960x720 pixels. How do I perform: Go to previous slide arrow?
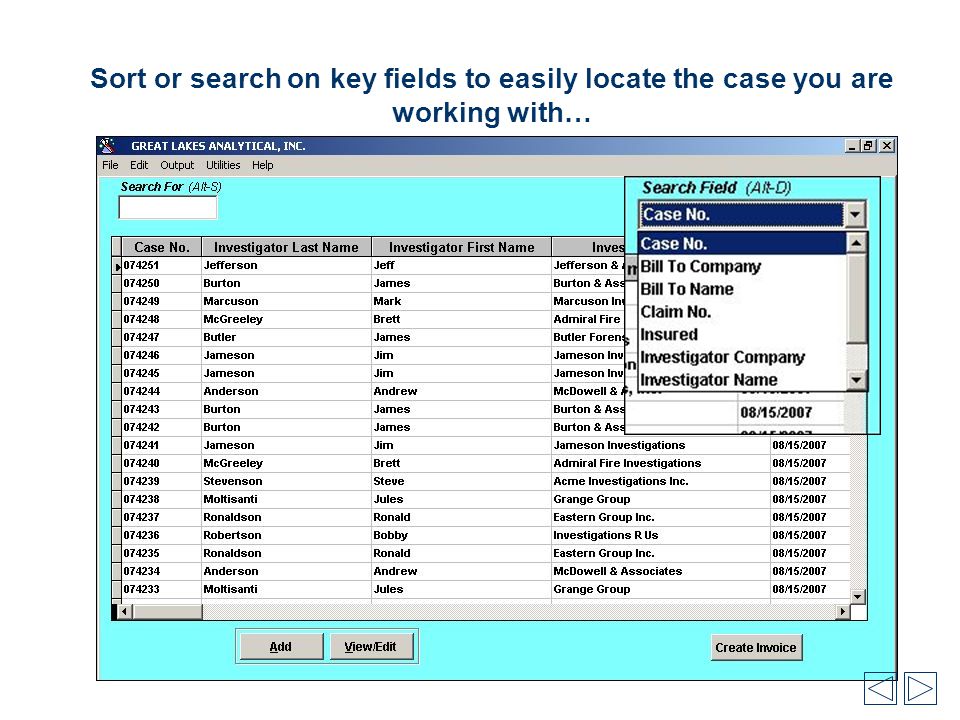pos(880,688)
